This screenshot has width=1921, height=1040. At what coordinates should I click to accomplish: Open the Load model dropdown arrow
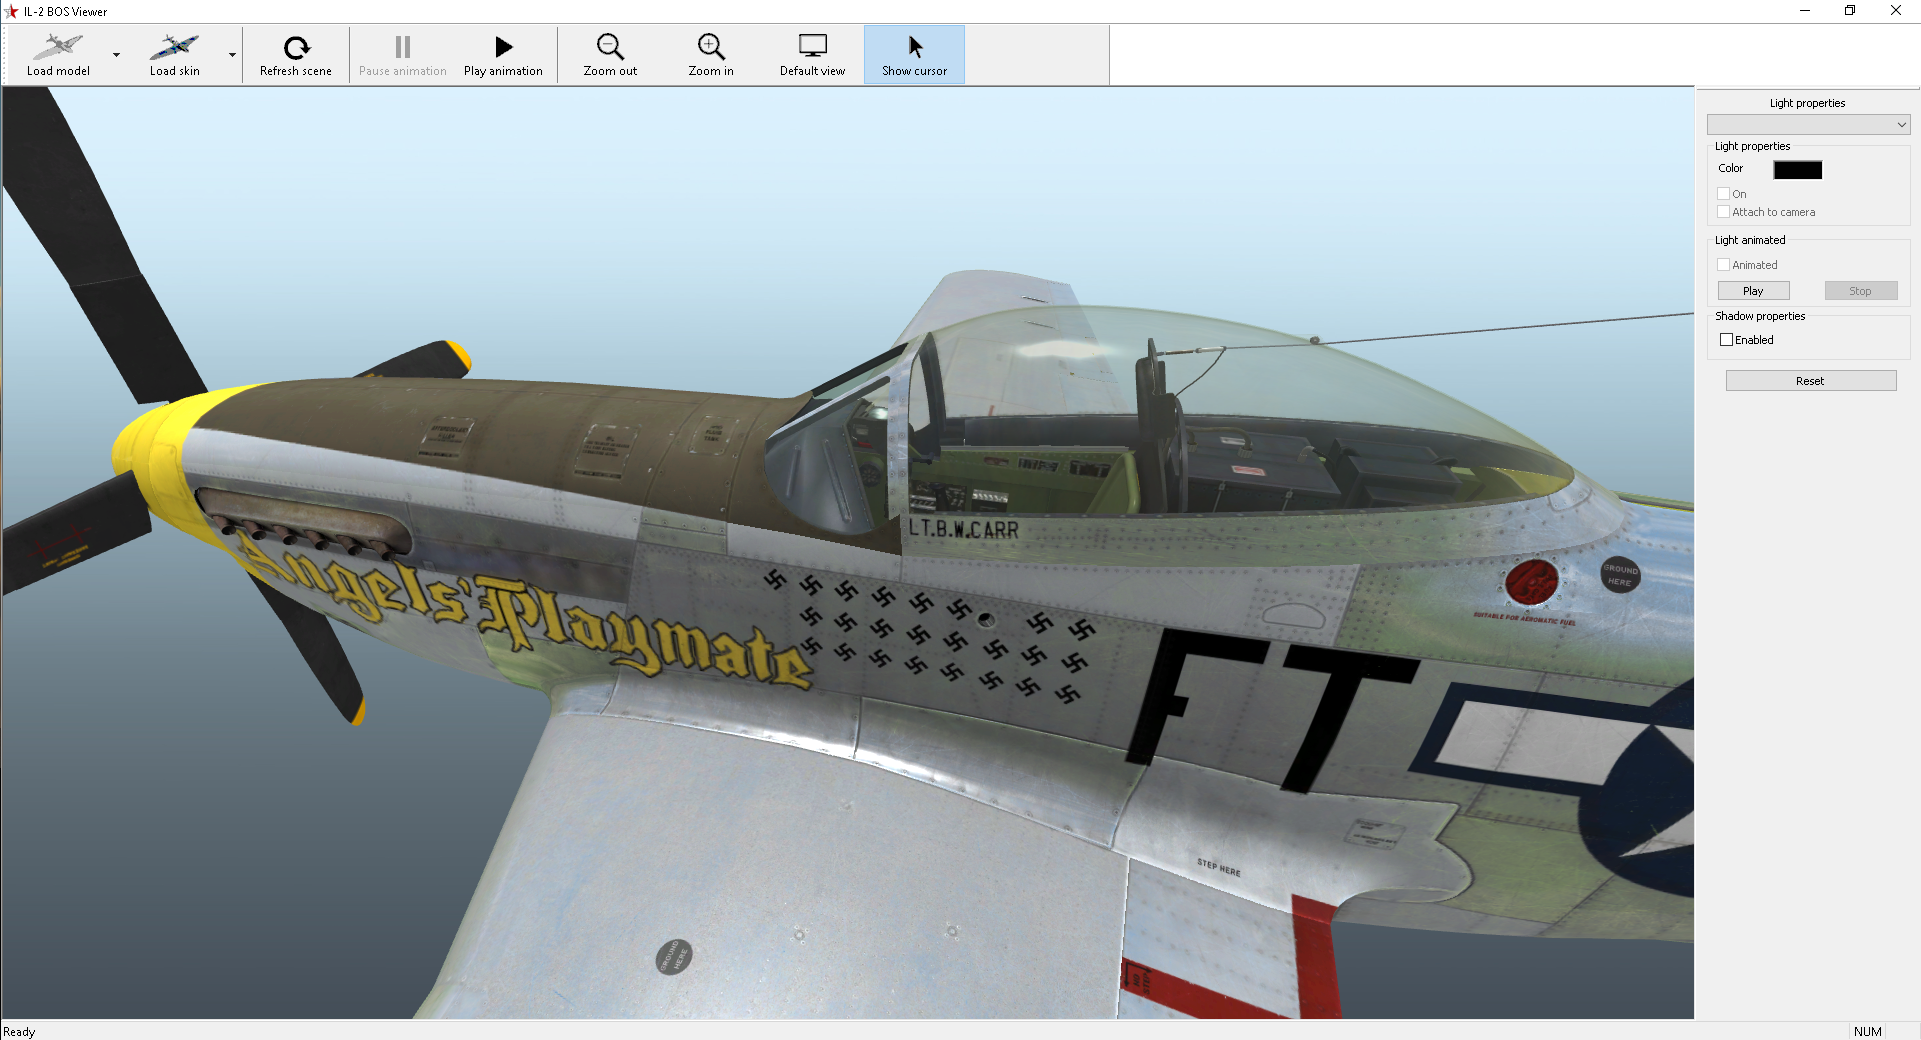[x=117, y=54]
